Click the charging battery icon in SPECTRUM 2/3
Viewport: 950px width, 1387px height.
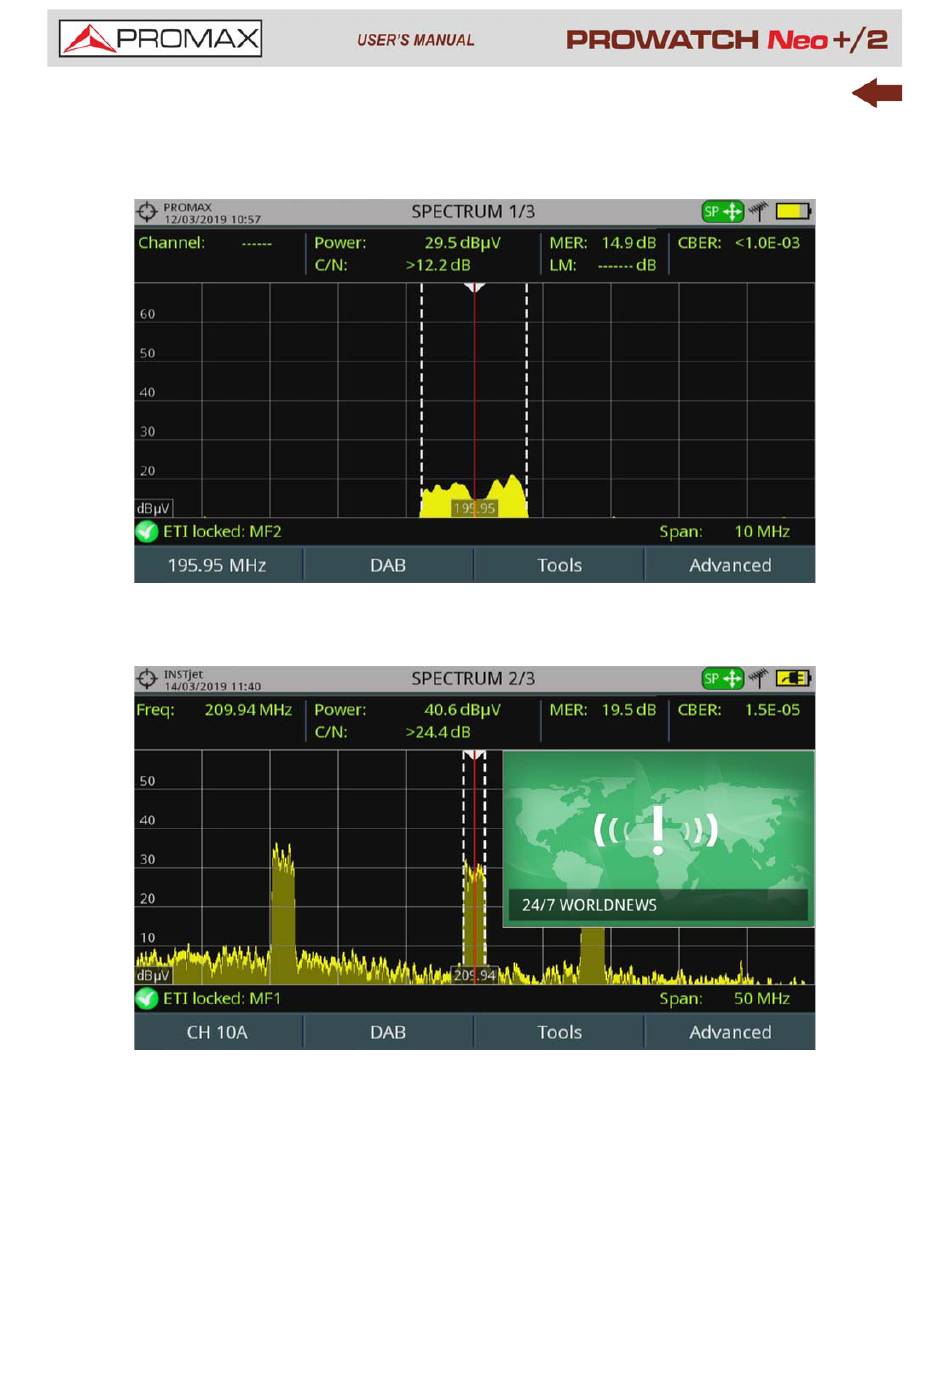tap(794, 679)
